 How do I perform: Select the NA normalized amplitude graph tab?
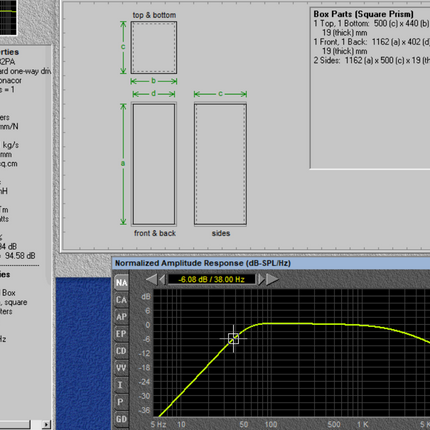tap(121, 283)
